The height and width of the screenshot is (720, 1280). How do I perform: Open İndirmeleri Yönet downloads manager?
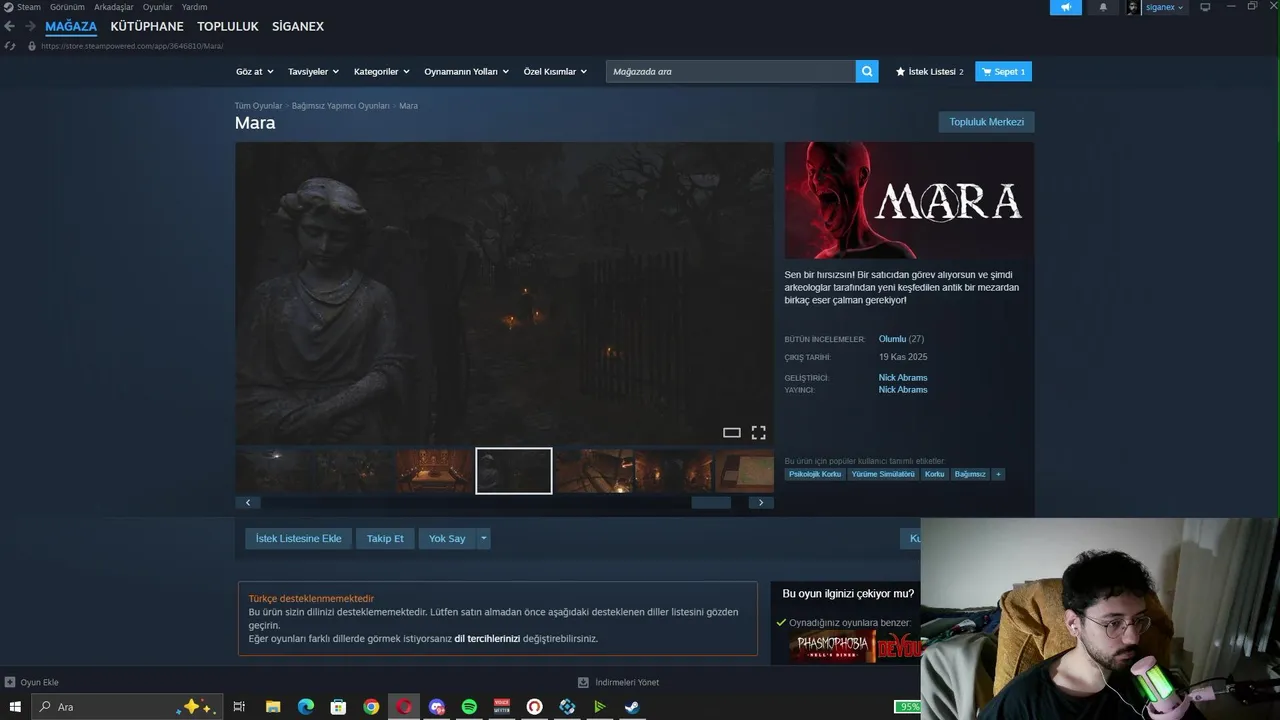click(619, 682)
